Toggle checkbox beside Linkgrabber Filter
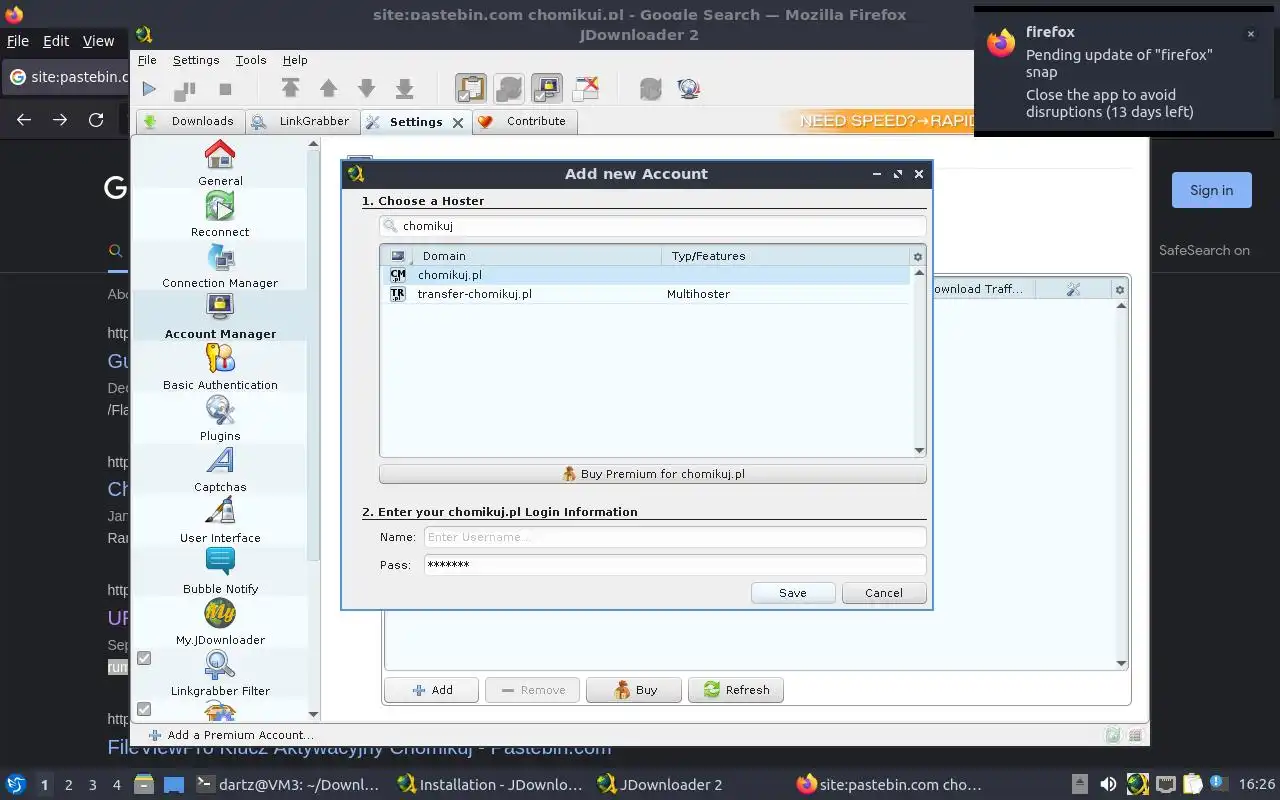This screenshot has width=1280, height=800. click(x=144, y=709)
